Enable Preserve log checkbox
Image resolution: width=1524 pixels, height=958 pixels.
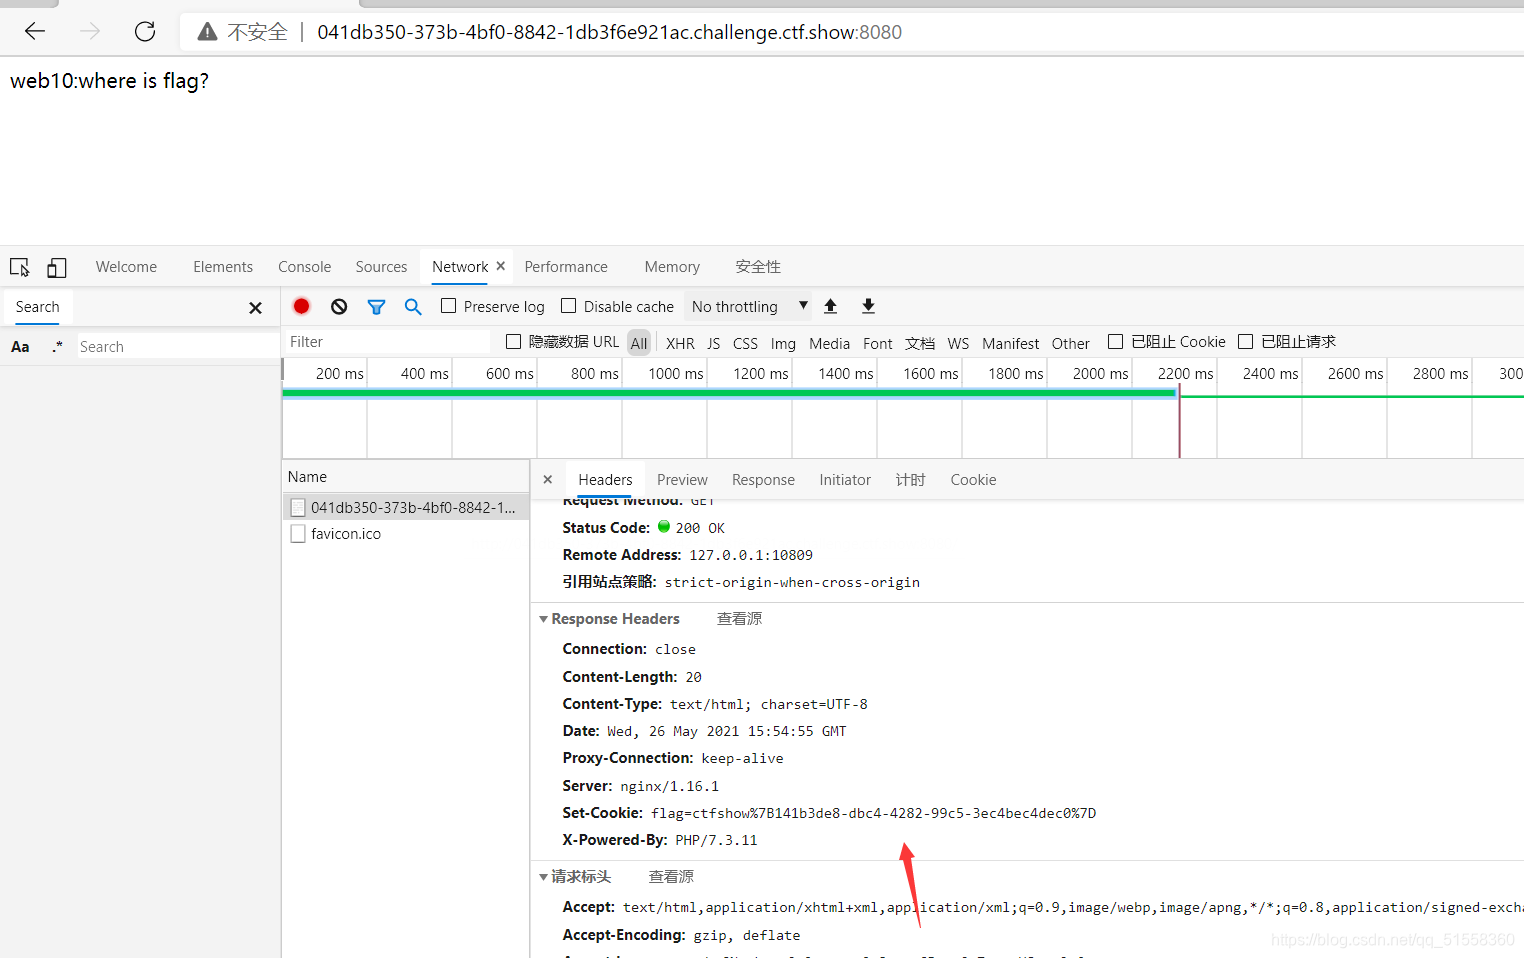(448, 306)
